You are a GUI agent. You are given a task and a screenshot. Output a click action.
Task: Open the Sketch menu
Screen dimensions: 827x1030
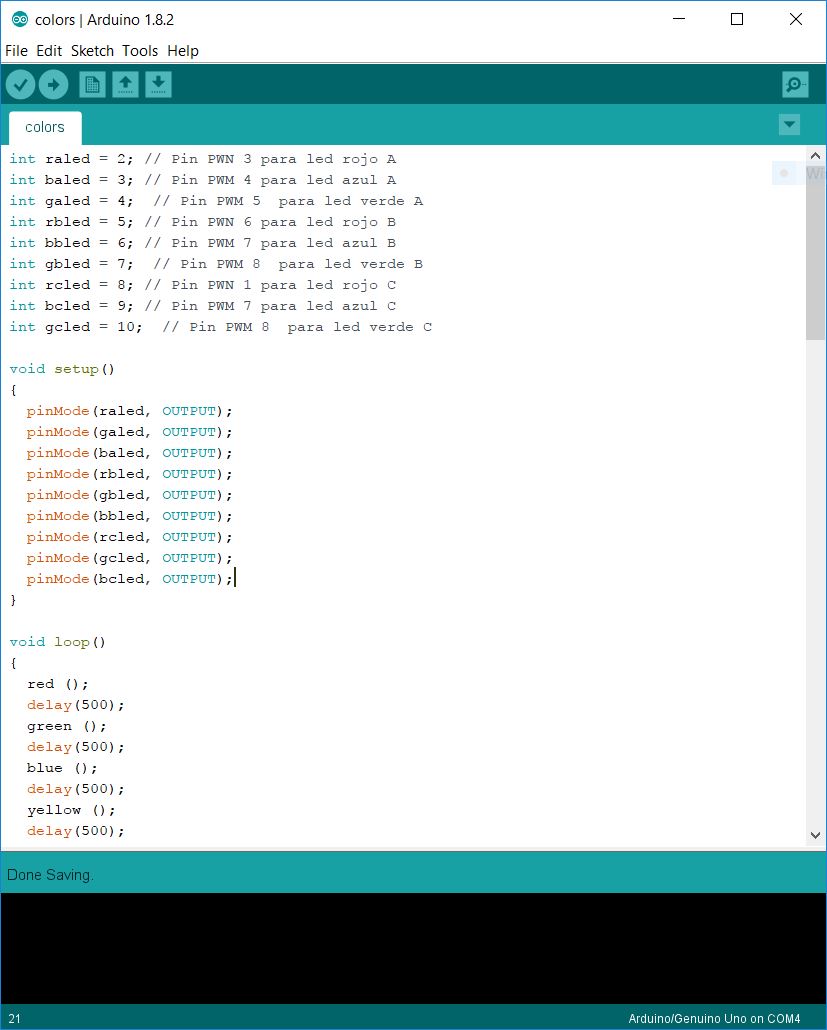(x=92, y=51)
